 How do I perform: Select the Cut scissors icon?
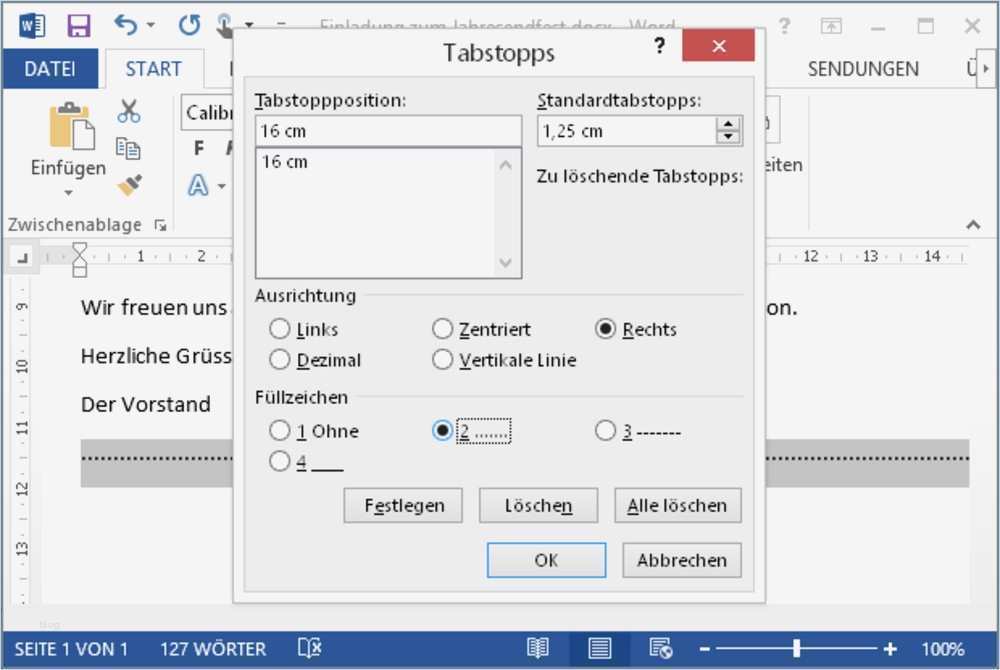(129, 110)
